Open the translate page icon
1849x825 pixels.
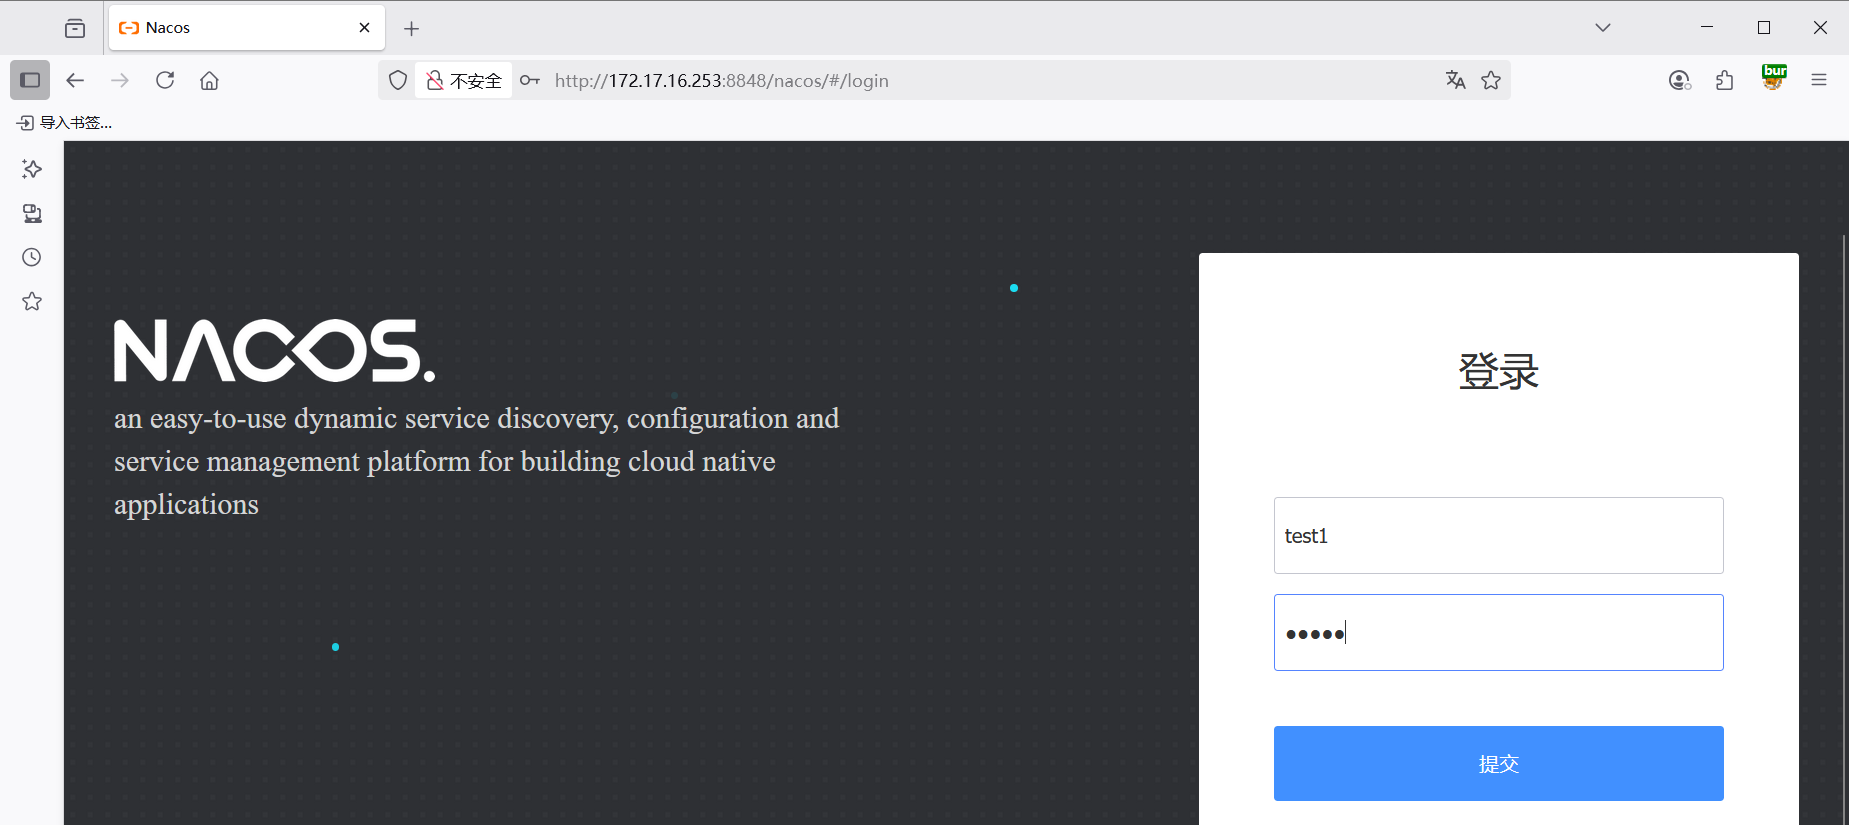1455,80
